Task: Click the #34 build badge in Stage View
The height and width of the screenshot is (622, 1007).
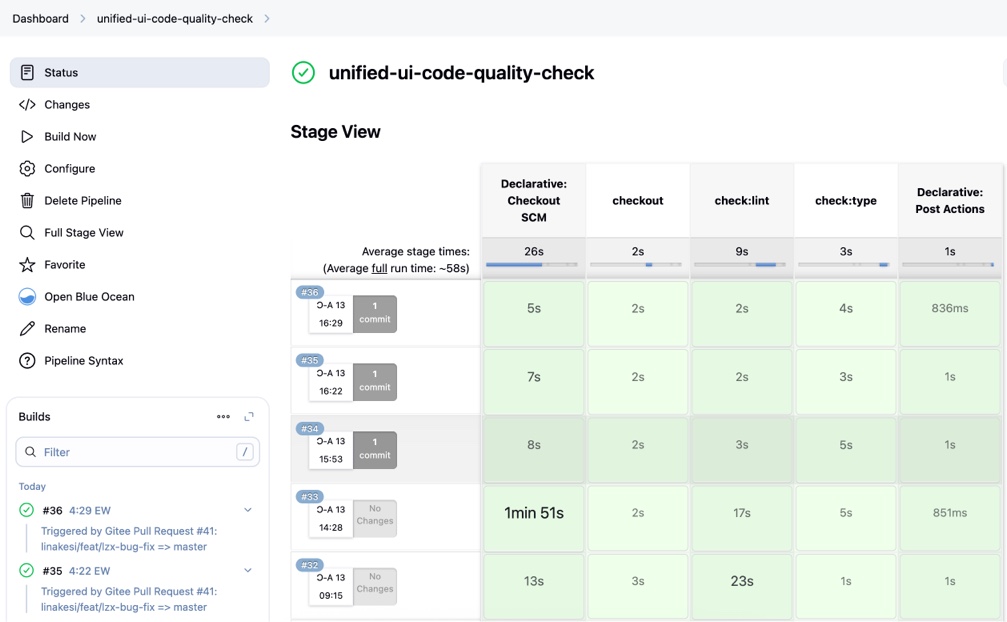Action: tap(309, 429)
